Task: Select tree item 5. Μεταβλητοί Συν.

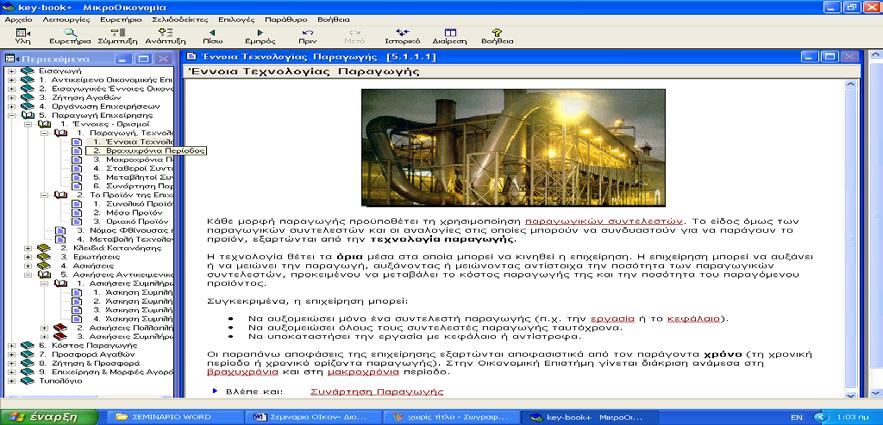Action: pos(132,177)
